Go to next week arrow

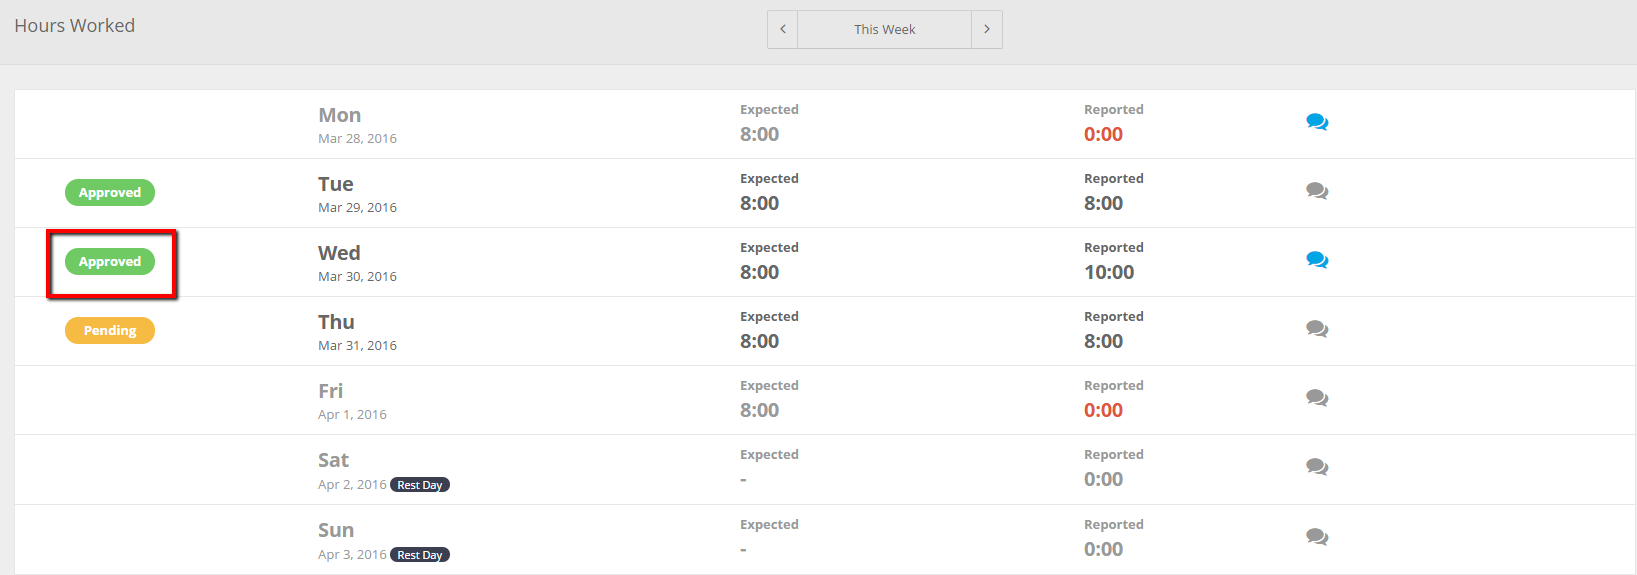987,29
